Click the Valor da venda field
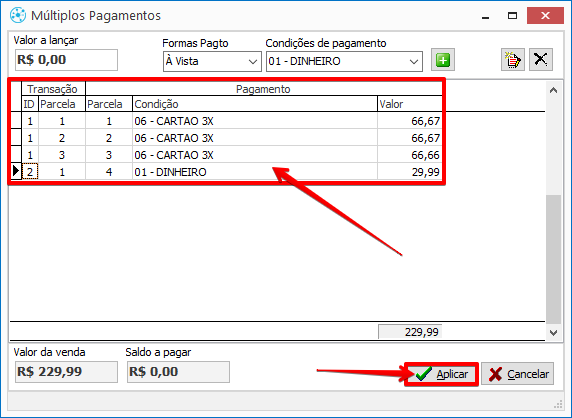 pyautogui.click(x=66, y=372)
